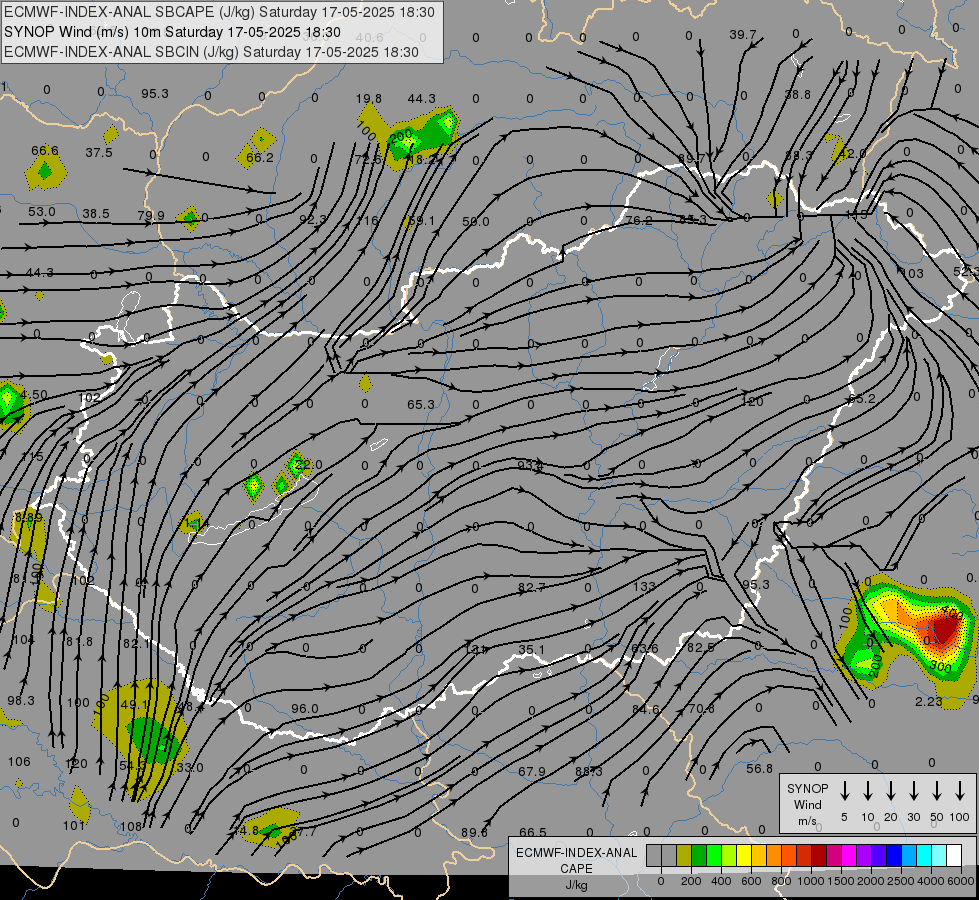
Task: Click the 2500 tick label in CAPE legend
Action: [900, 881]
